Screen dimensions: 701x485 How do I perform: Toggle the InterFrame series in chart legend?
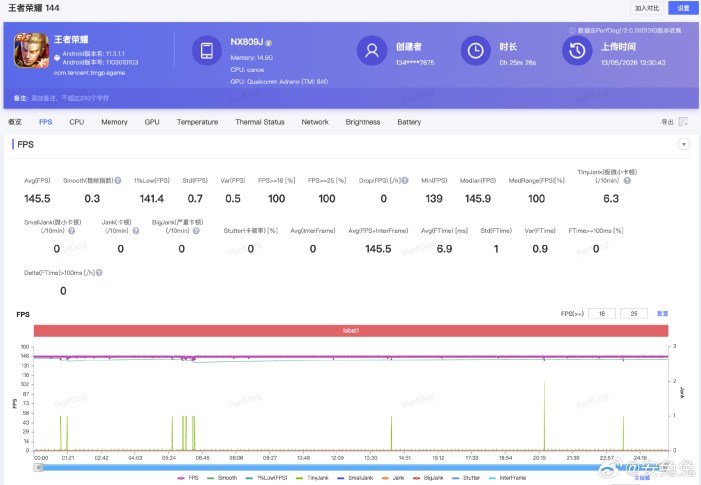pos(507,478)
